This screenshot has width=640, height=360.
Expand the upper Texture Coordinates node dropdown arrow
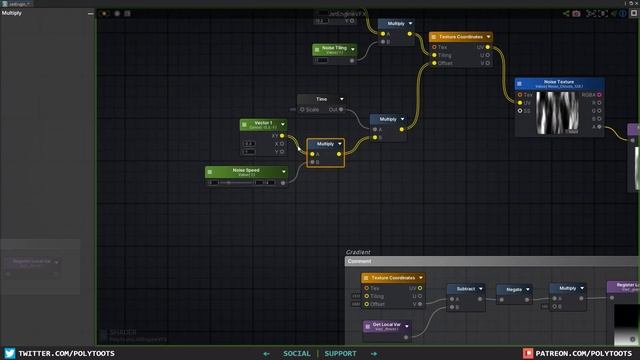point(488,37)
